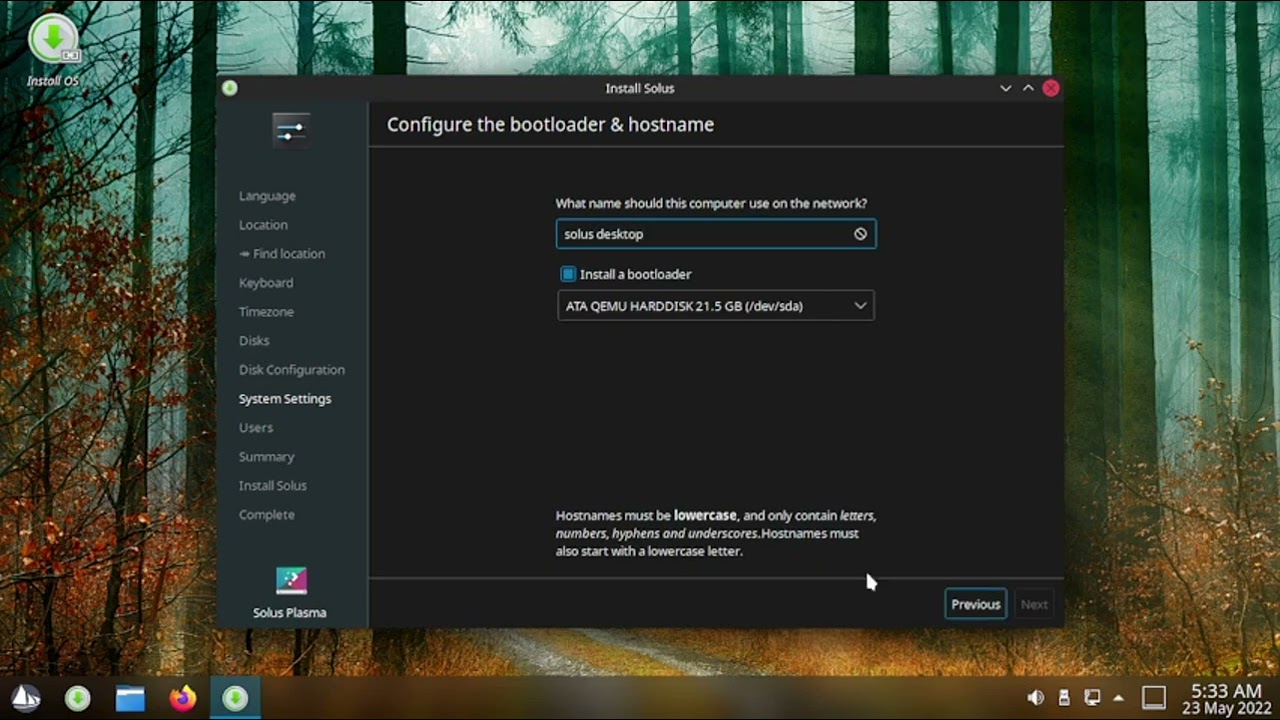Select Complete in the sidebar

(x=267, y=515)
